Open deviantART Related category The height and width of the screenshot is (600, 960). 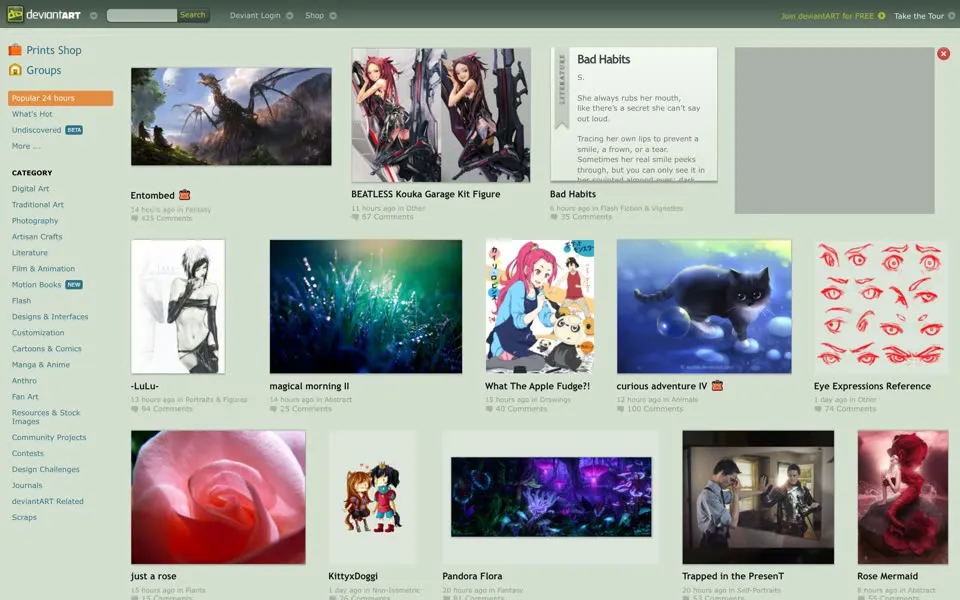coord(48,501)
